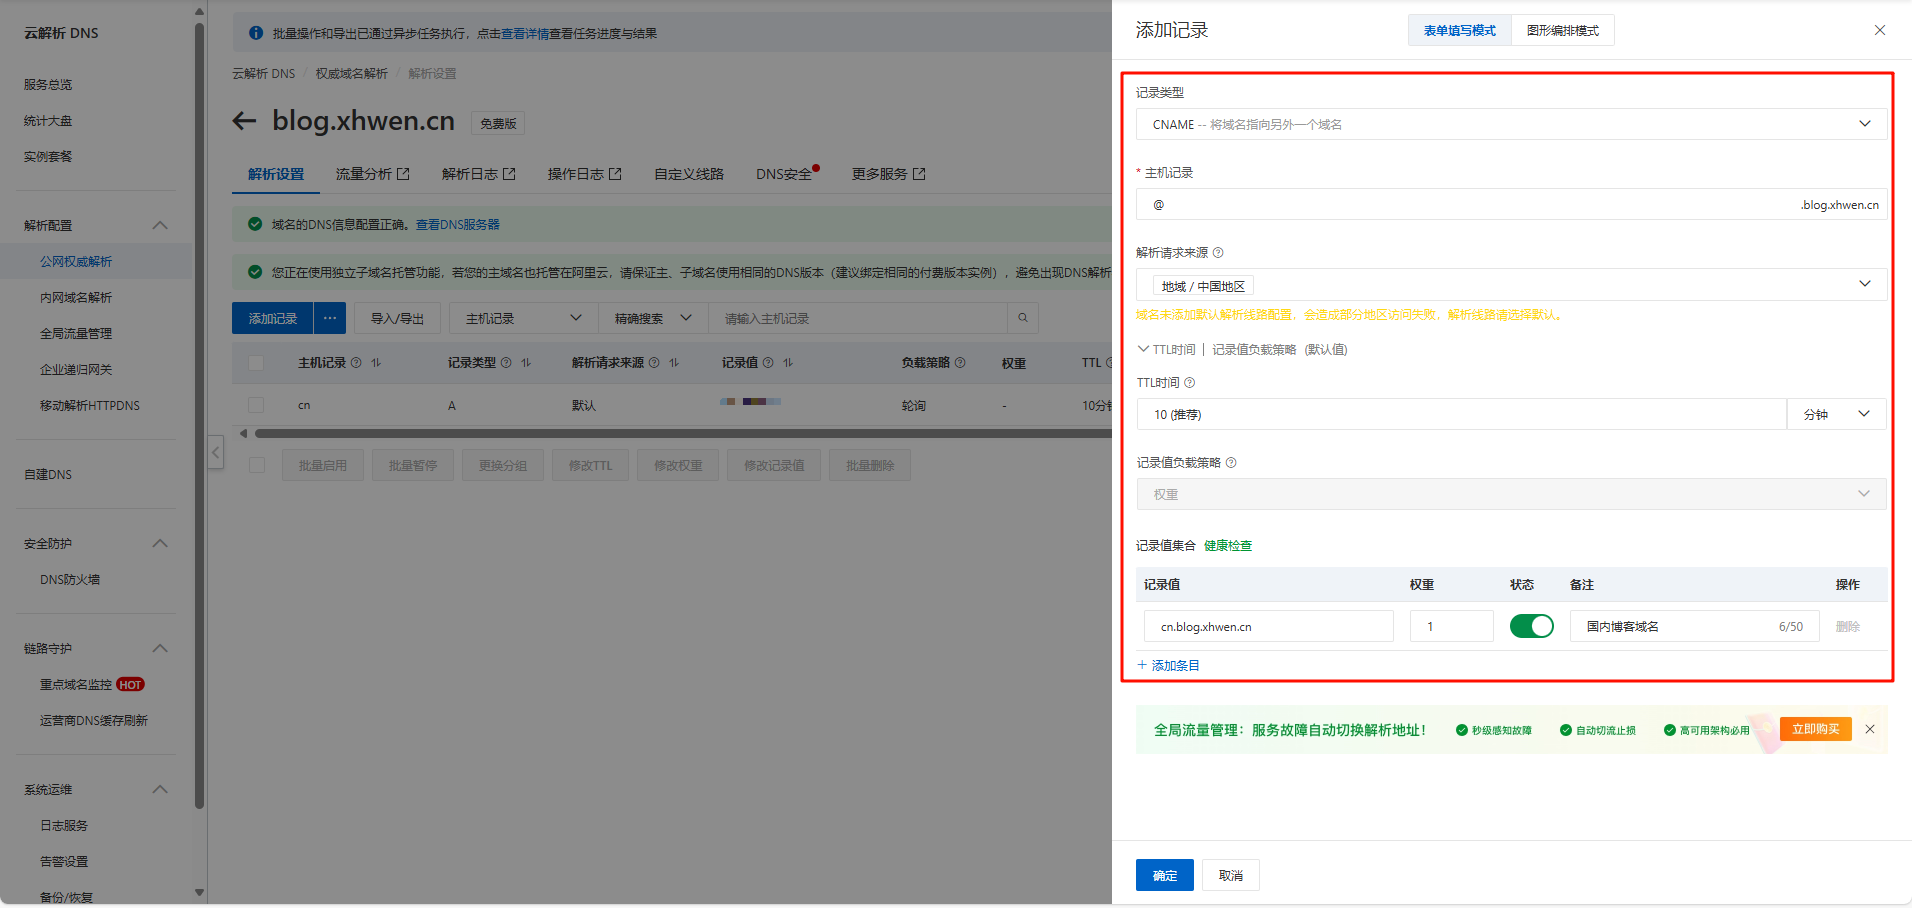Click help icon next to TTL时间 label
Screen dimensions: 1912x908
[1190, 383]
